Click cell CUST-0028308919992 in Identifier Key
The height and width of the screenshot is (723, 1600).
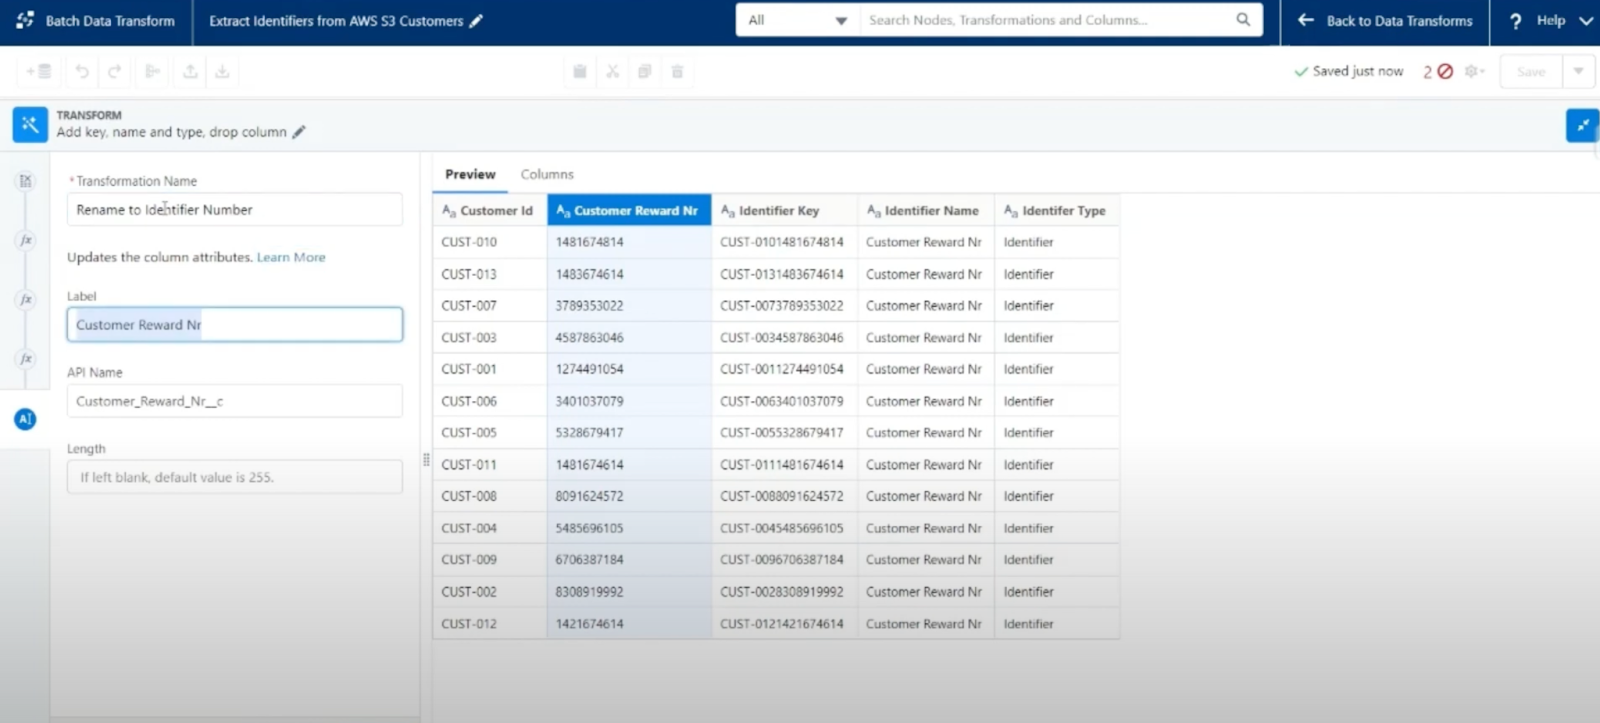click(x=784, y=592)
